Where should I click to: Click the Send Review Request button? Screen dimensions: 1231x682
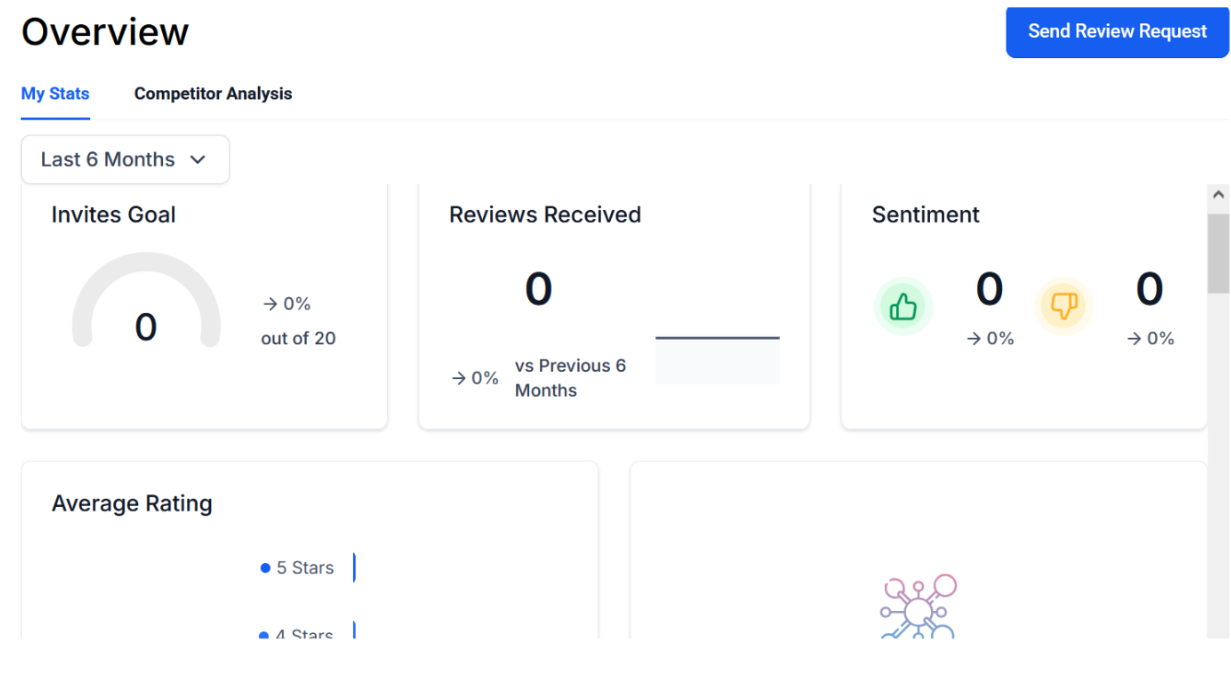tap(1117, 32)
